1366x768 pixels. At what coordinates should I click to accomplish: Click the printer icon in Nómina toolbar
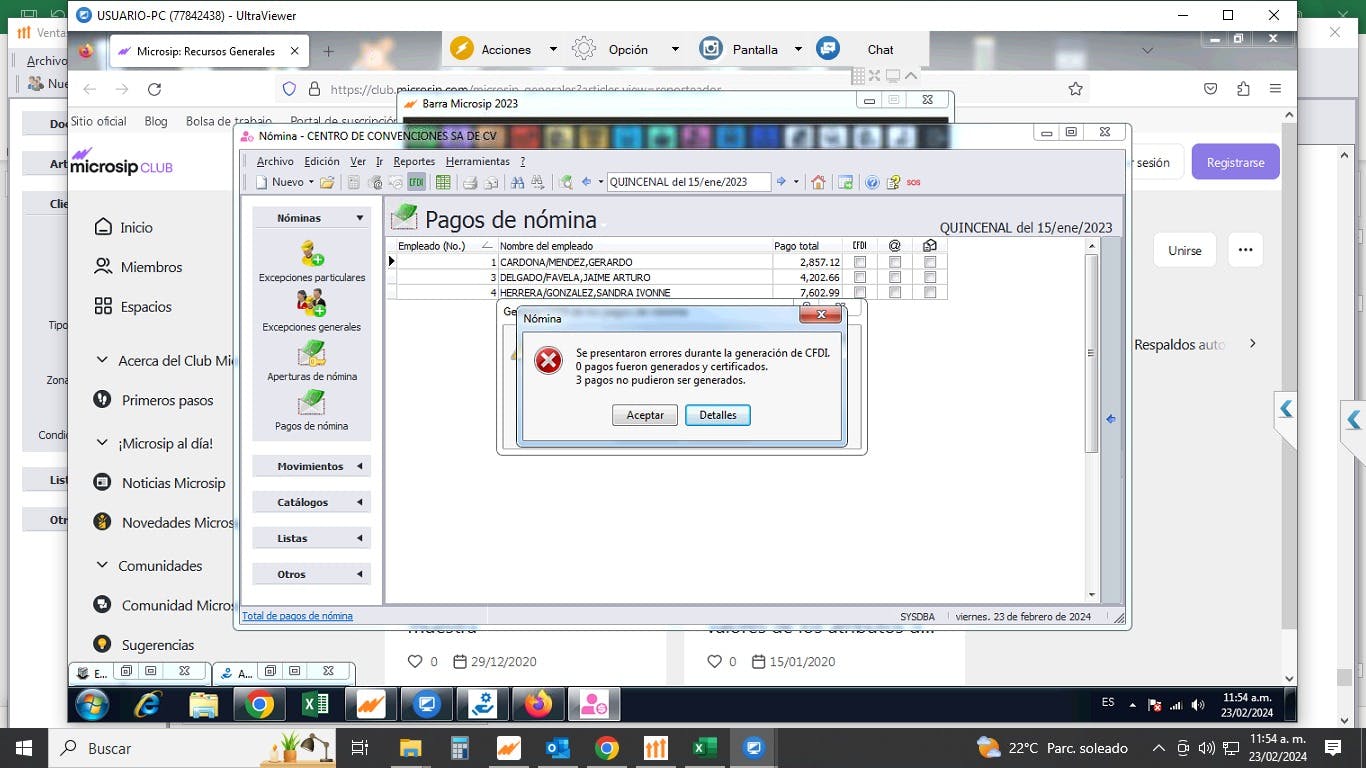tap(469, 182)
